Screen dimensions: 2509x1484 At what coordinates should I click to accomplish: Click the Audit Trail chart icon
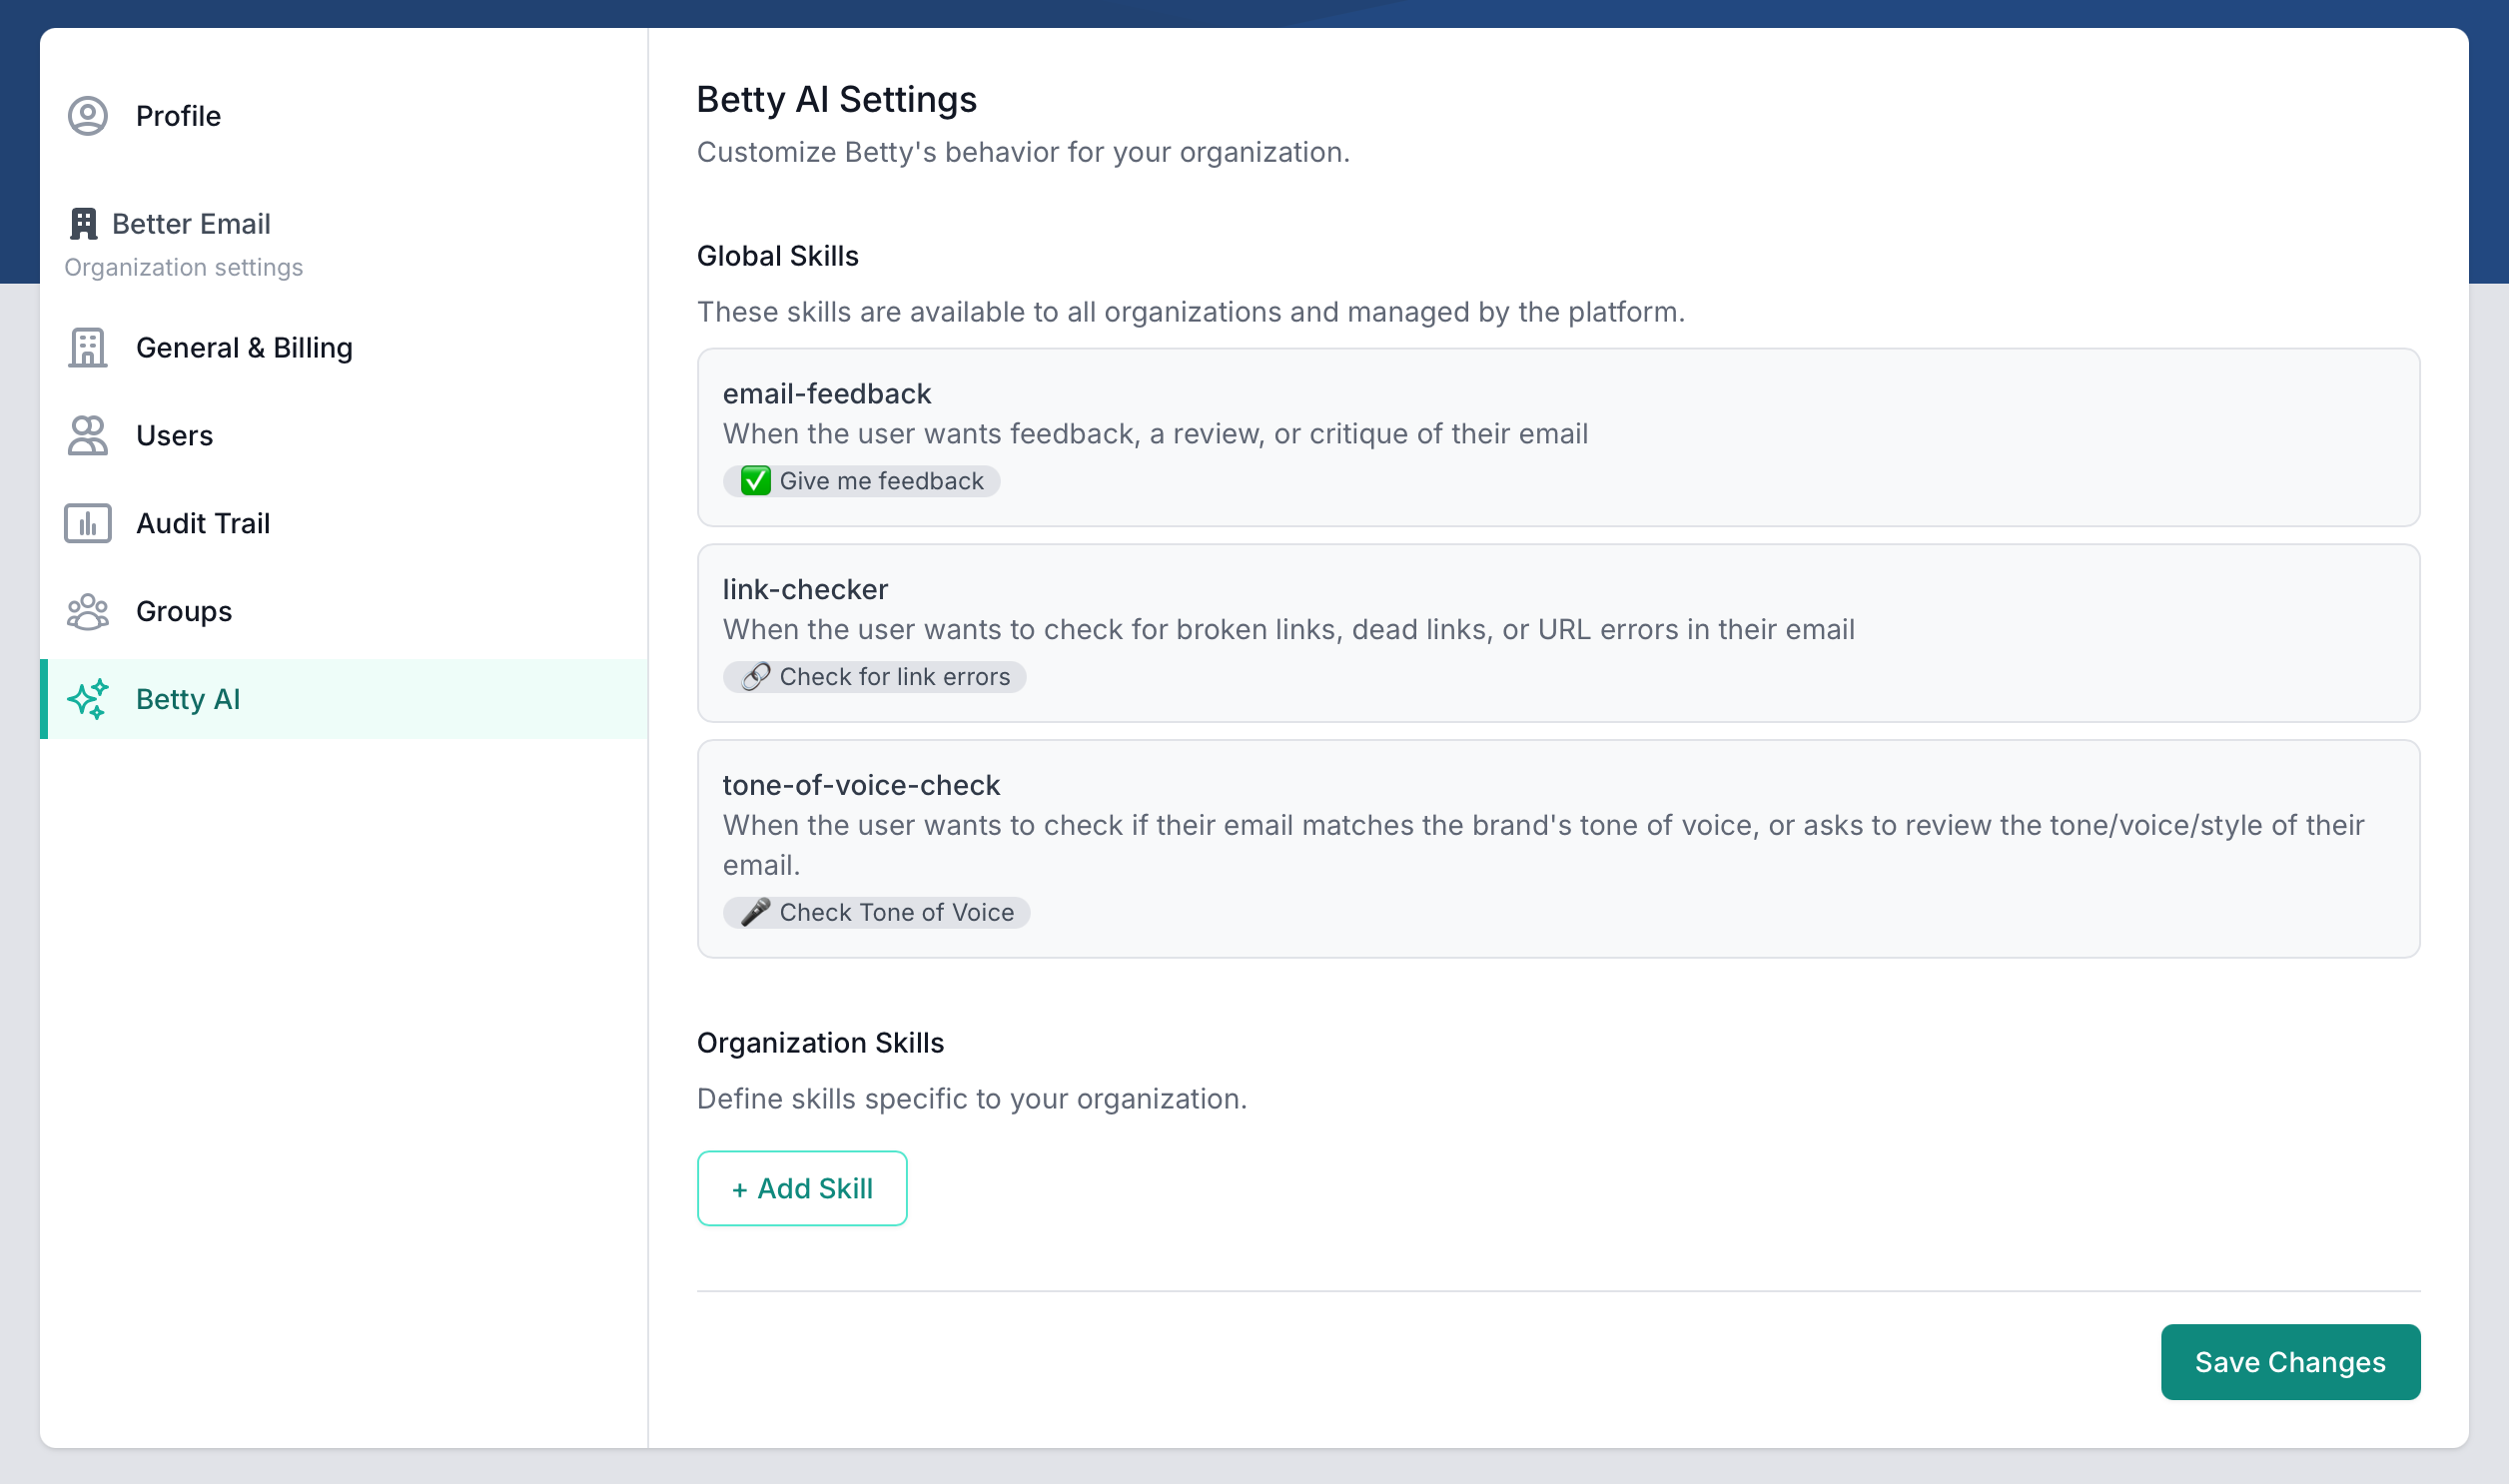(x=88, y=524)
